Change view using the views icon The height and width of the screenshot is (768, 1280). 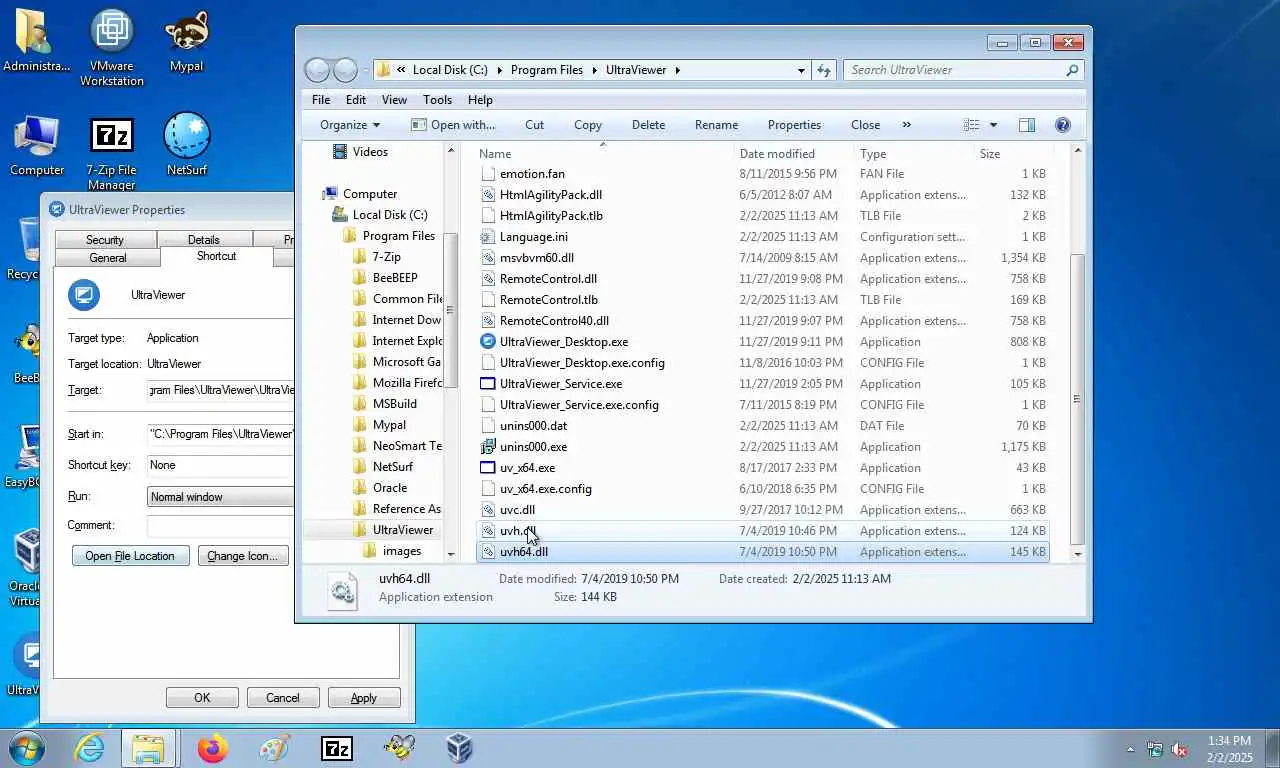971,125
